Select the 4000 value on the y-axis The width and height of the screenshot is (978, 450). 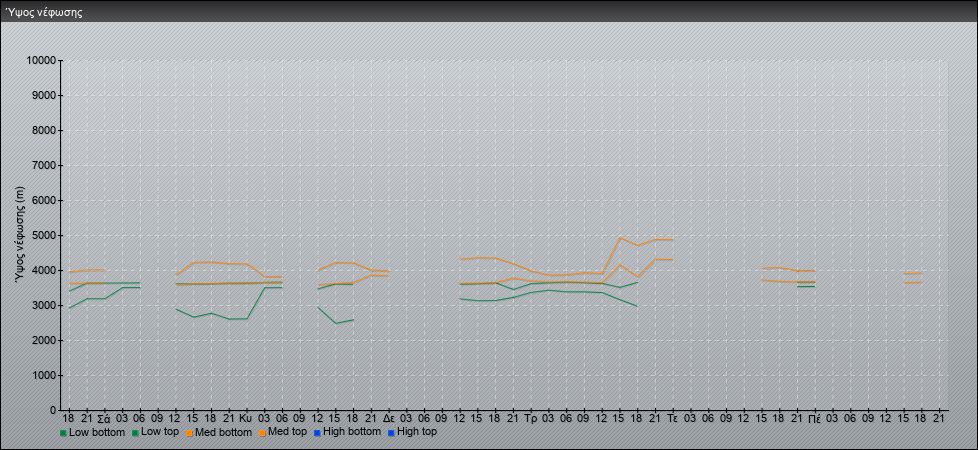coord(44,270)
